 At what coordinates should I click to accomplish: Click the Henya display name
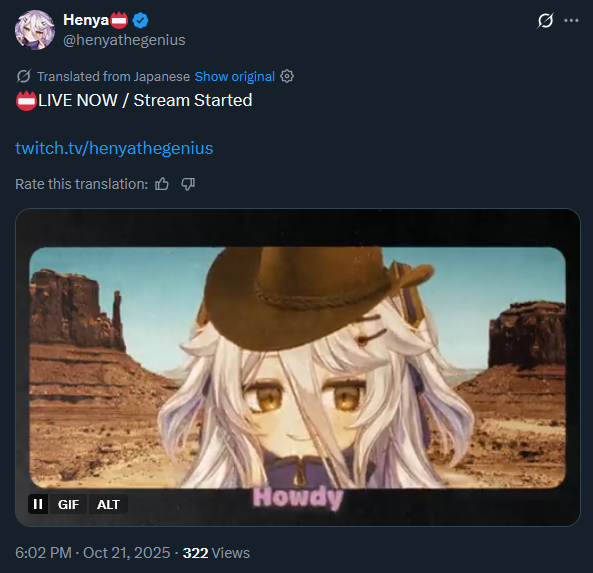86,20
